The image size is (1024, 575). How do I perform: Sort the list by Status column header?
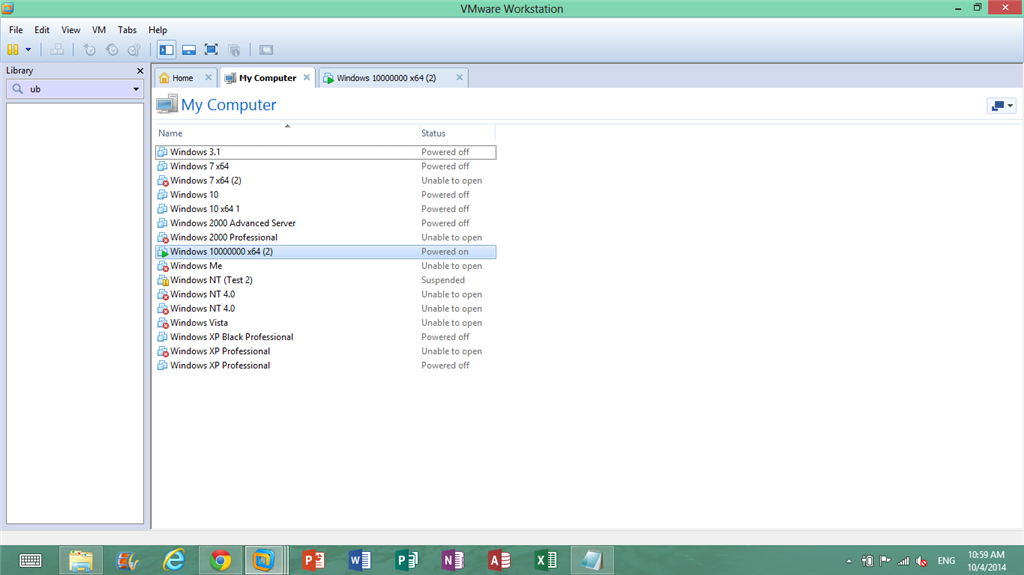tap(457, 133)
